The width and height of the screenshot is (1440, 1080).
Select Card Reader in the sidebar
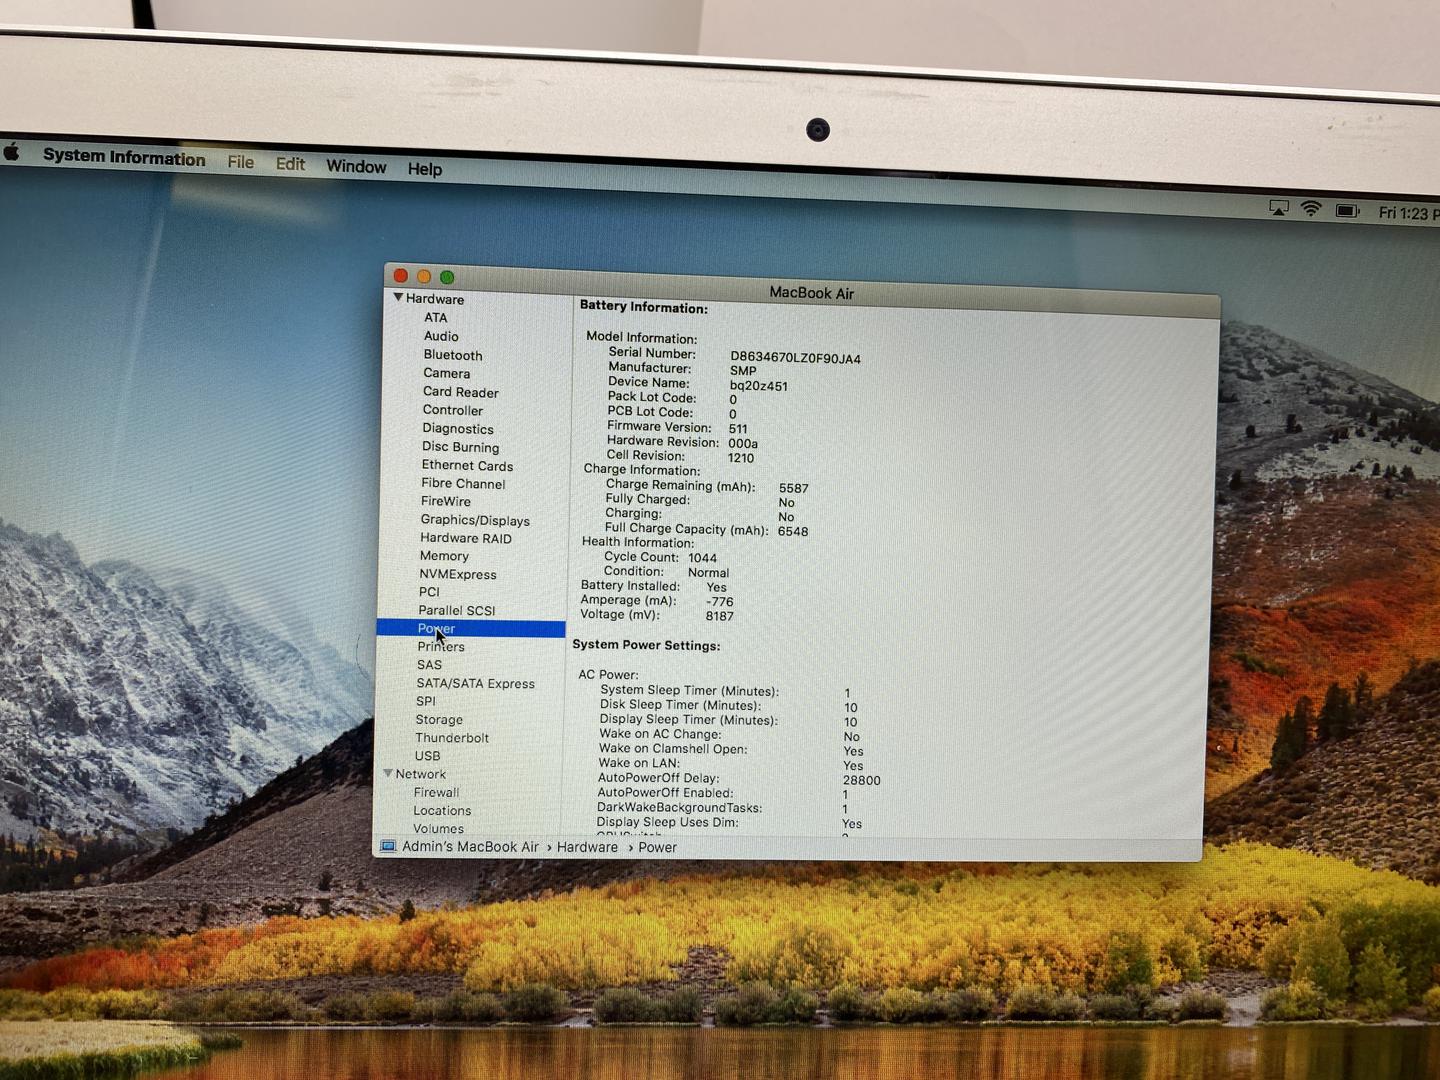(460, 392)
